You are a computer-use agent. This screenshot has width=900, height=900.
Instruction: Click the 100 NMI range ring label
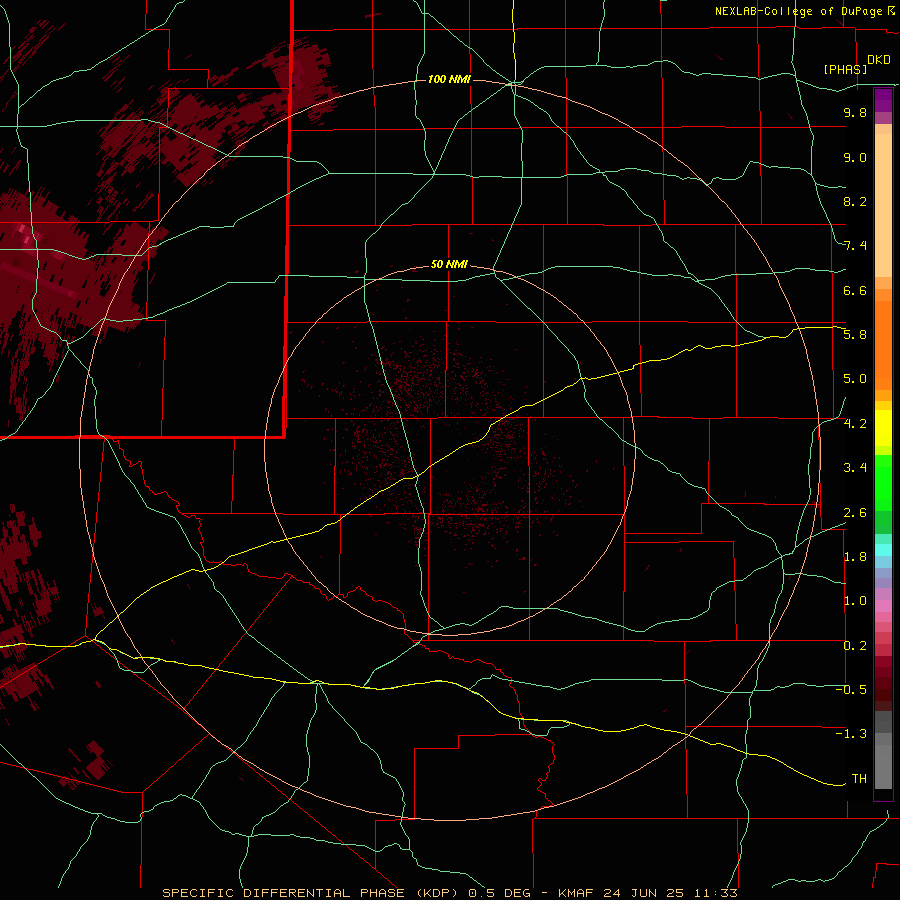point(449,79)
